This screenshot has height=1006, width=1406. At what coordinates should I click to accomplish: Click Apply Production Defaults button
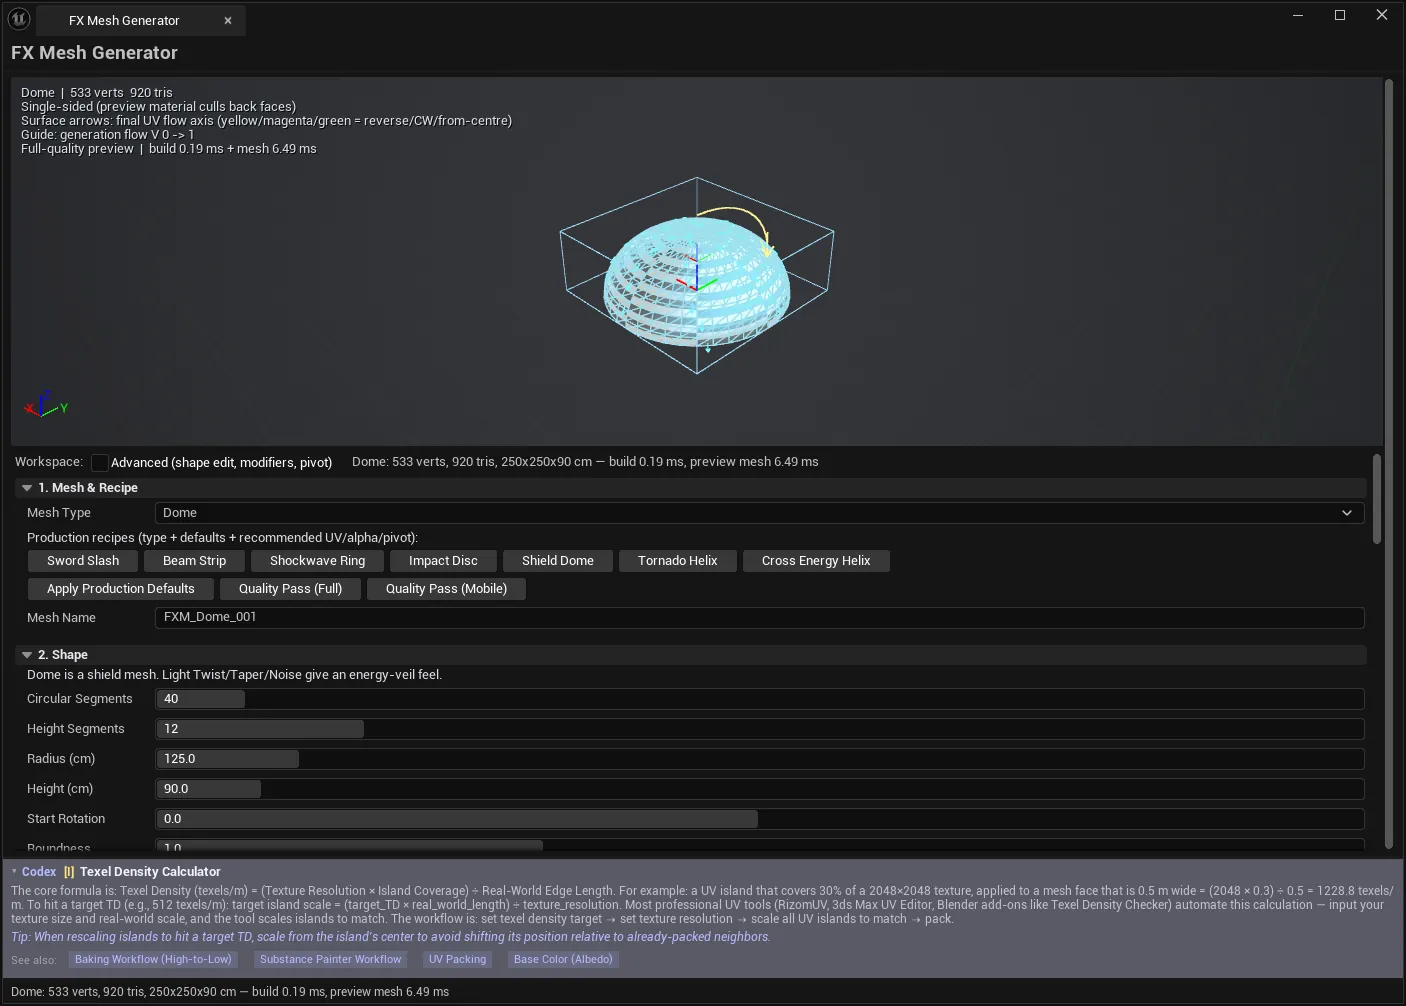[121, 589]
